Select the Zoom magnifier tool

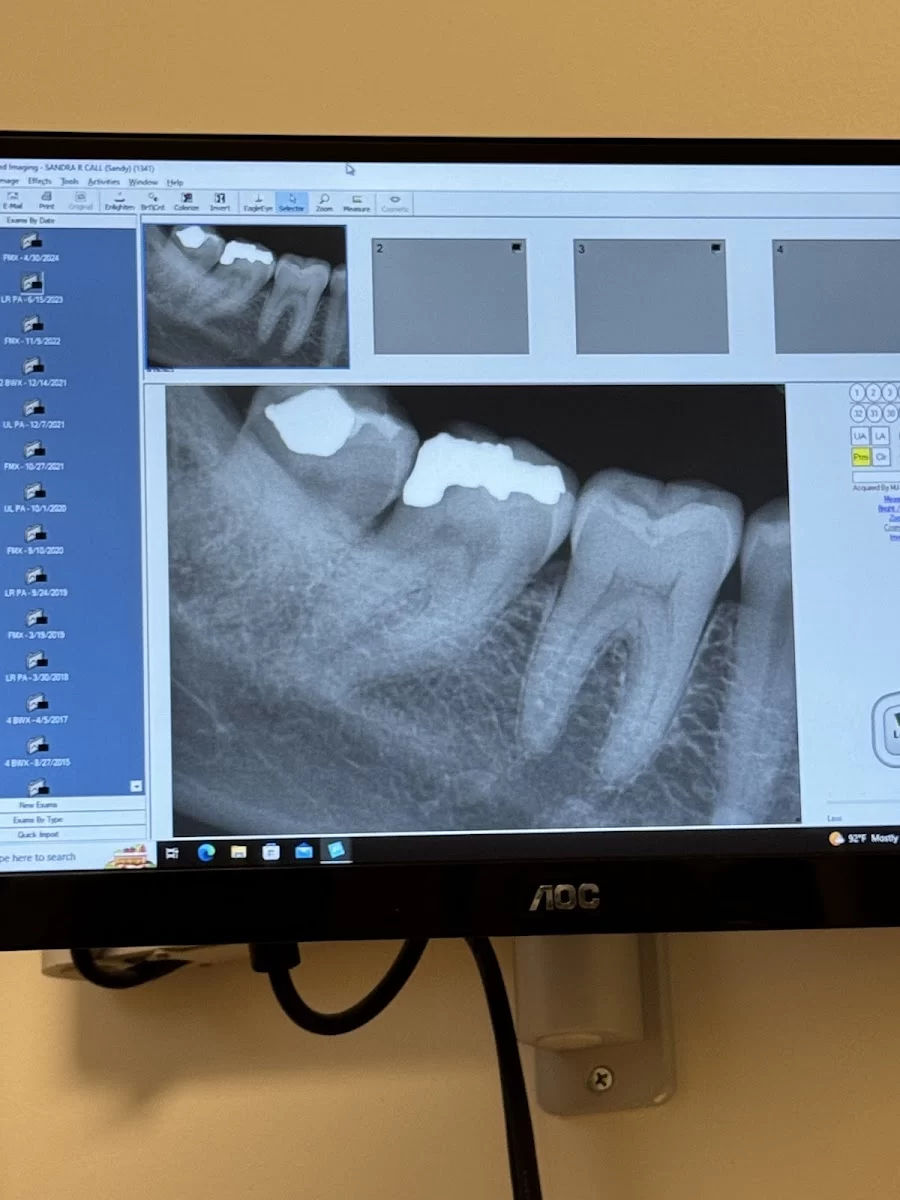pos(324,203)
